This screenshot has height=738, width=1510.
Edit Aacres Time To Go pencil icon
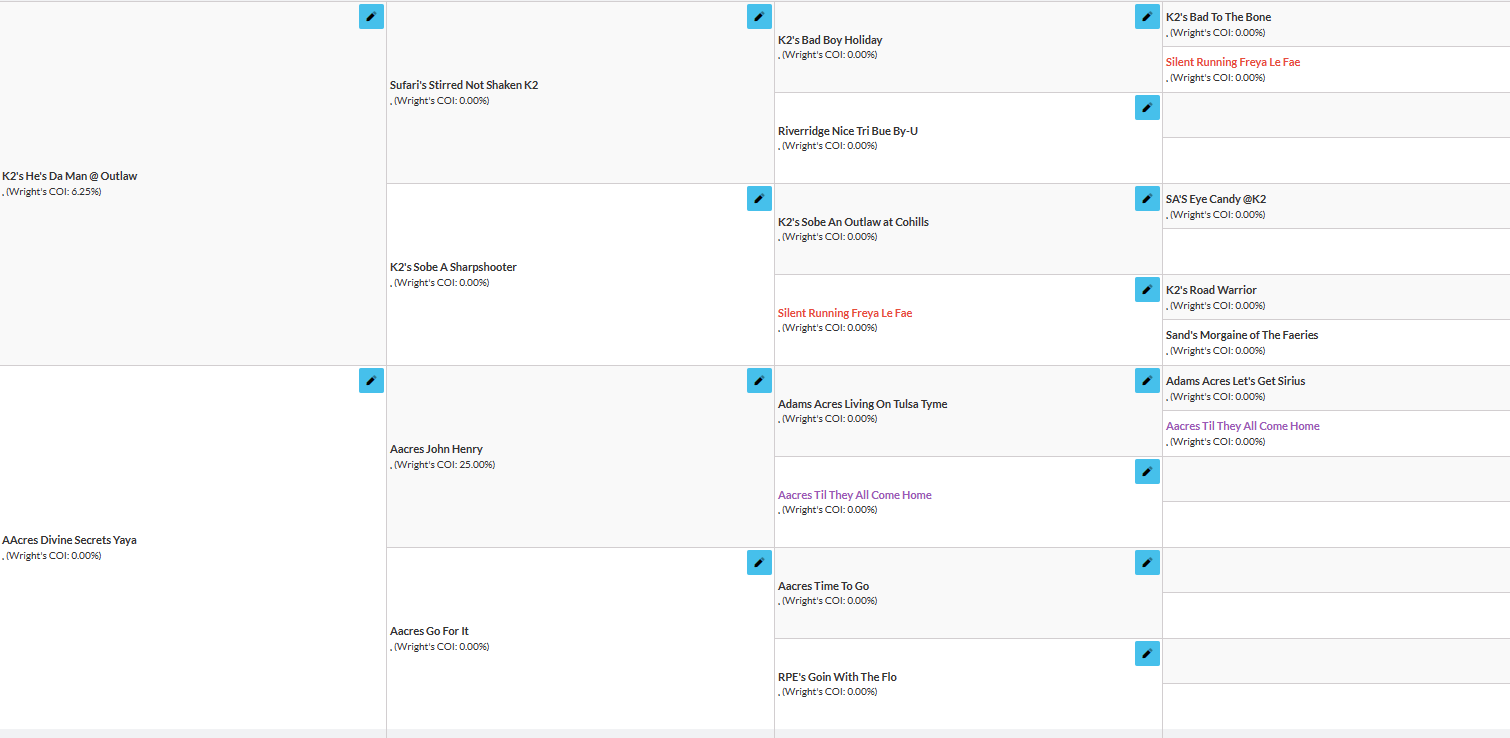[1147, 562]
